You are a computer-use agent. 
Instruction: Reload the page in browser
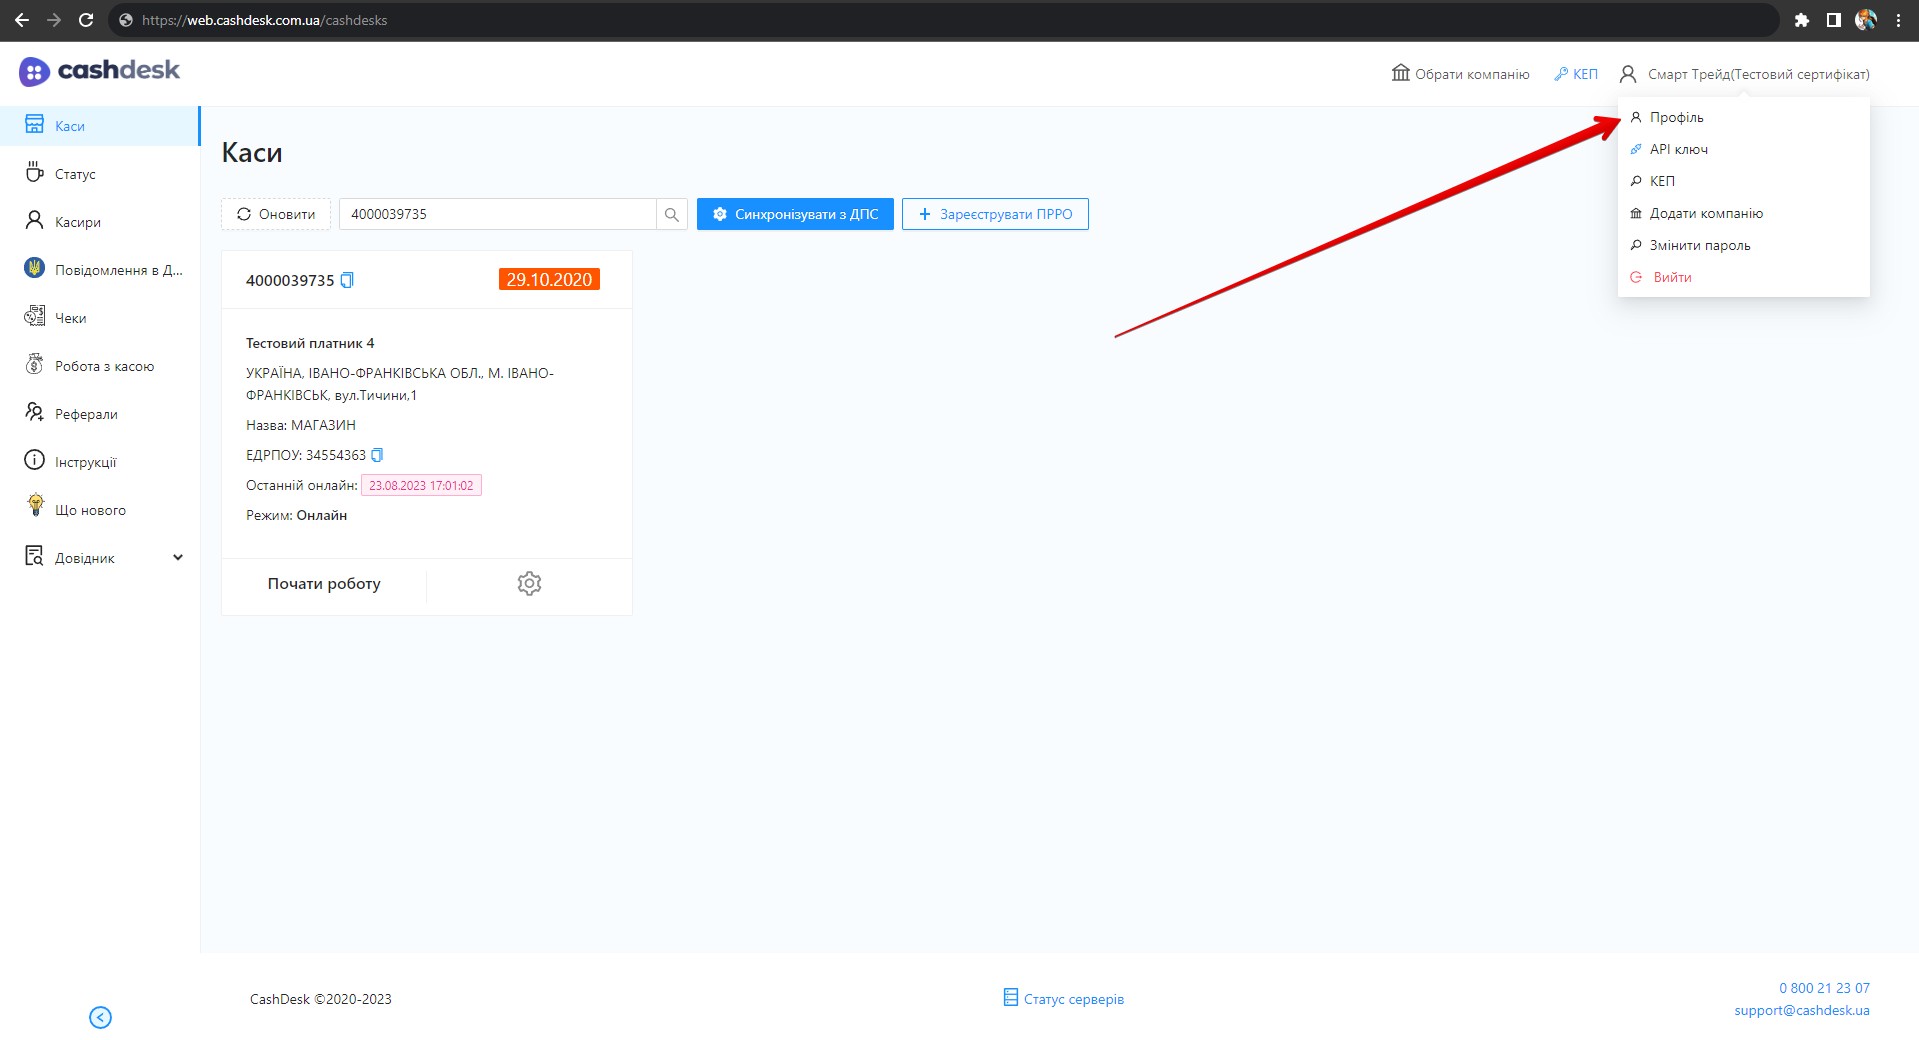pyautogui.click(x=86, y=20)
